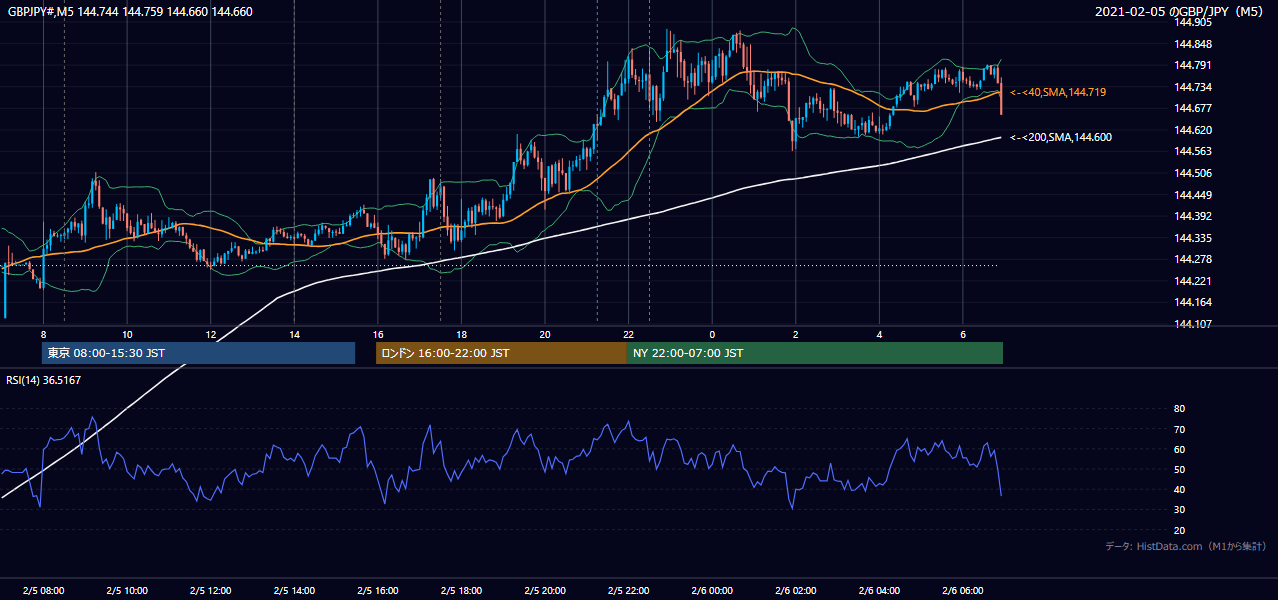Click the 2/6 04:00 date label
Screen dimensions: 1278x600
879,591
